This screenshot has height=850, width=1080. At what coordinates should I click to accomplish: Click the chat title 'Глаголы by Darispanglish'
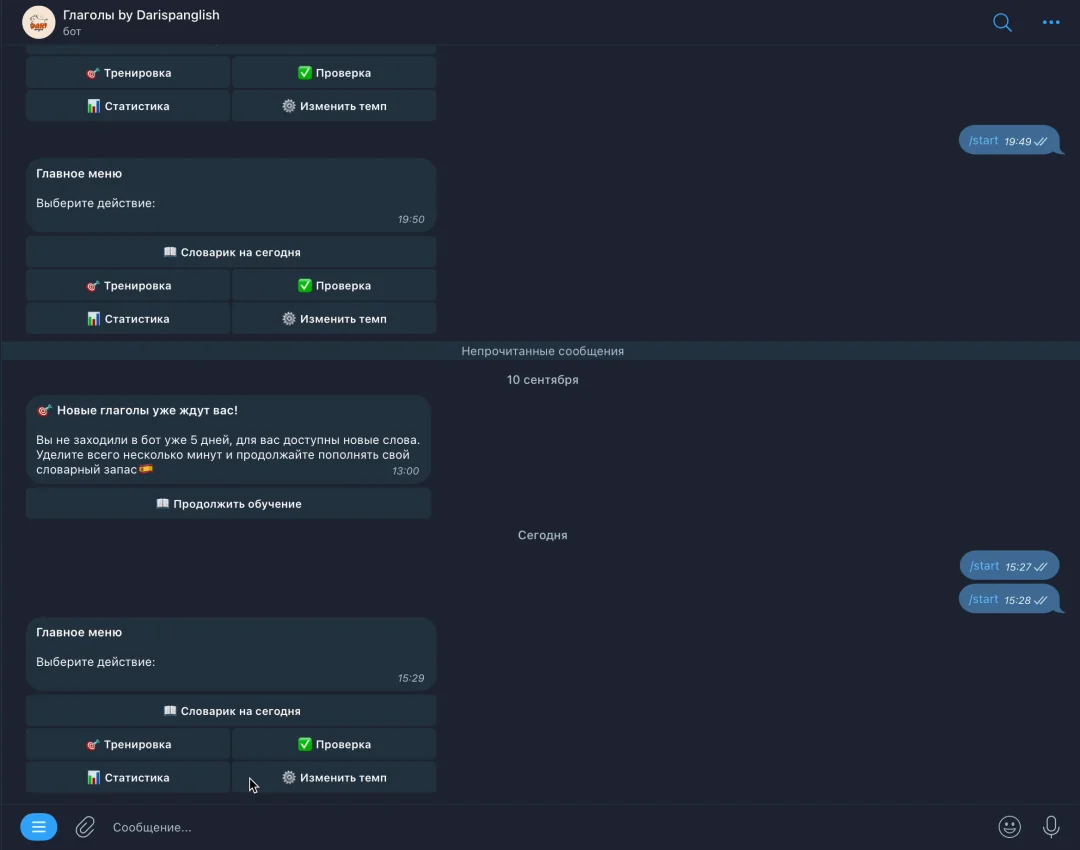(141, 15)
